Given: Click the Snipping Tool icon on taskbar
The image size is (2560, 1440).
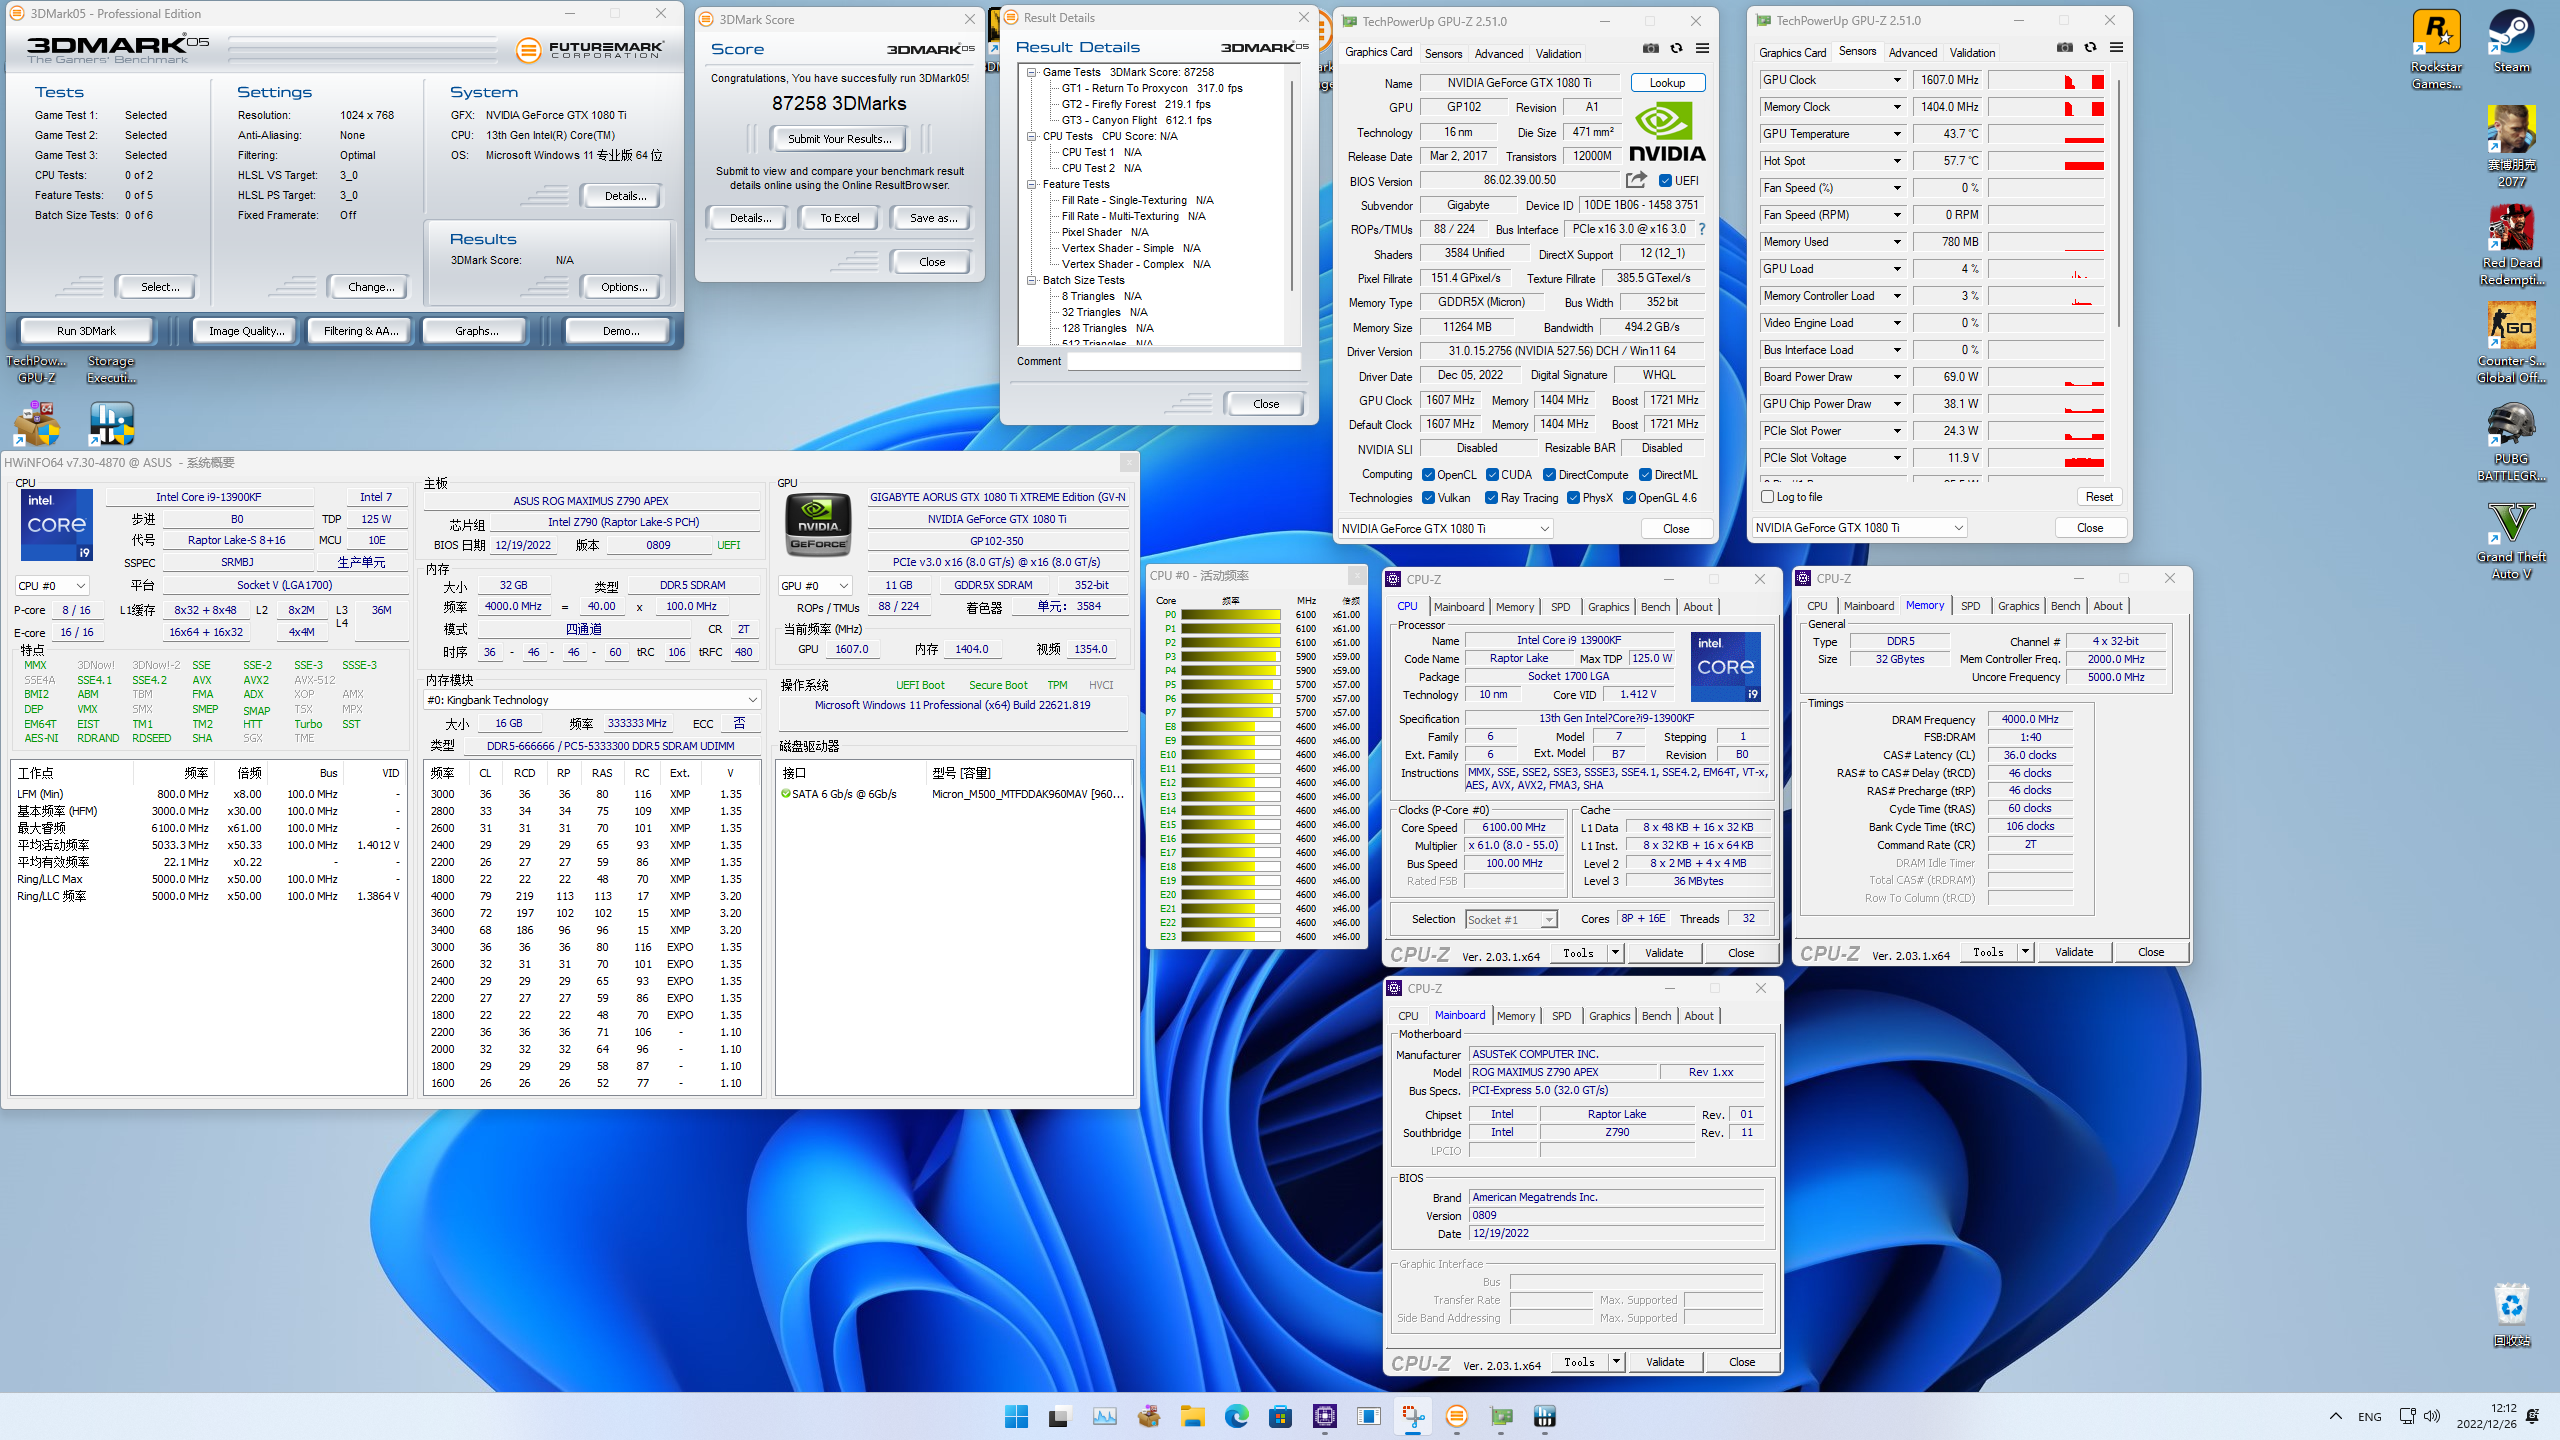Looking at the screenshot, I should [1412, 1416].
